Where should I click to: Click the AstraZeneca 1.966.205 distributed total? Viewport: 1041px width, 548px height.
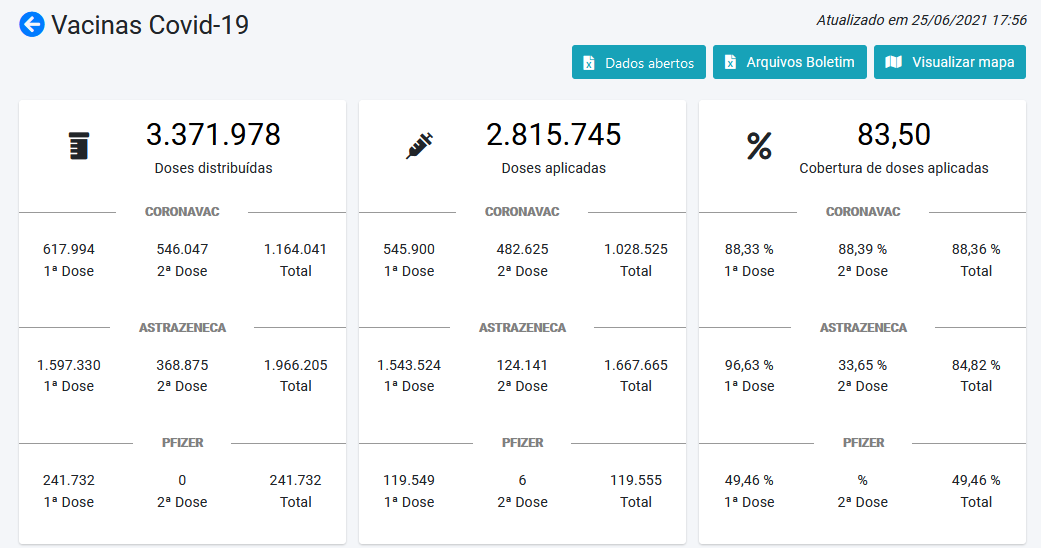coord(295,365)
